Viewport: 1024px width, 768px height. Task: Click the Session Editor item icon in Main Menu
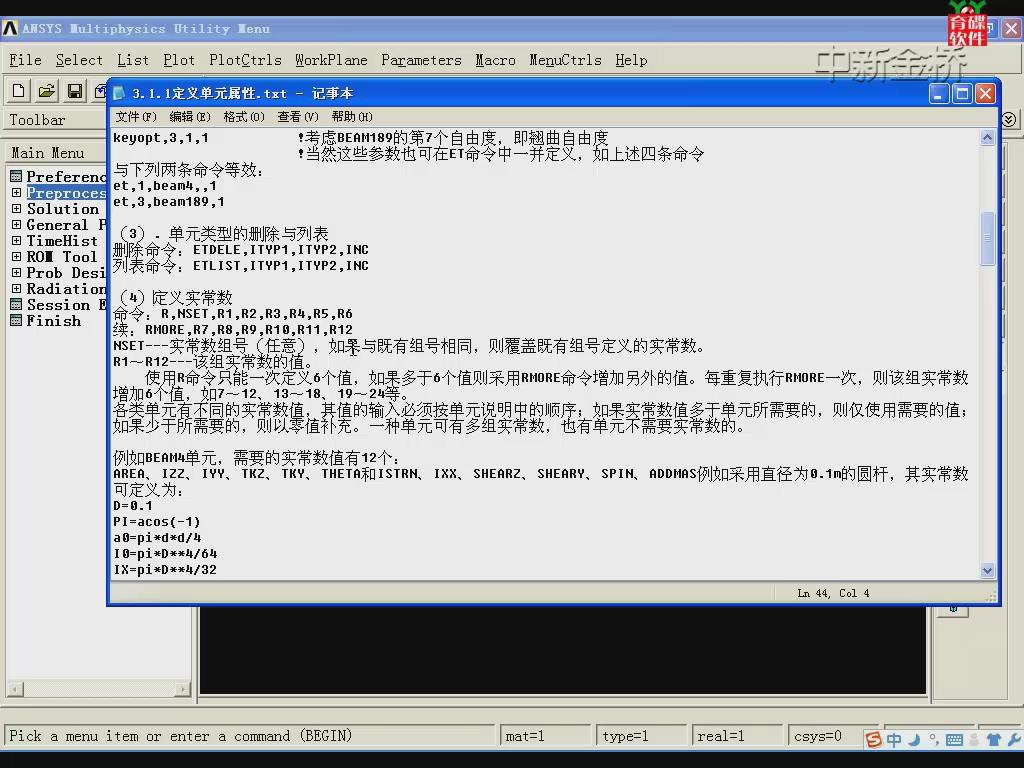[x=16, y=304]
